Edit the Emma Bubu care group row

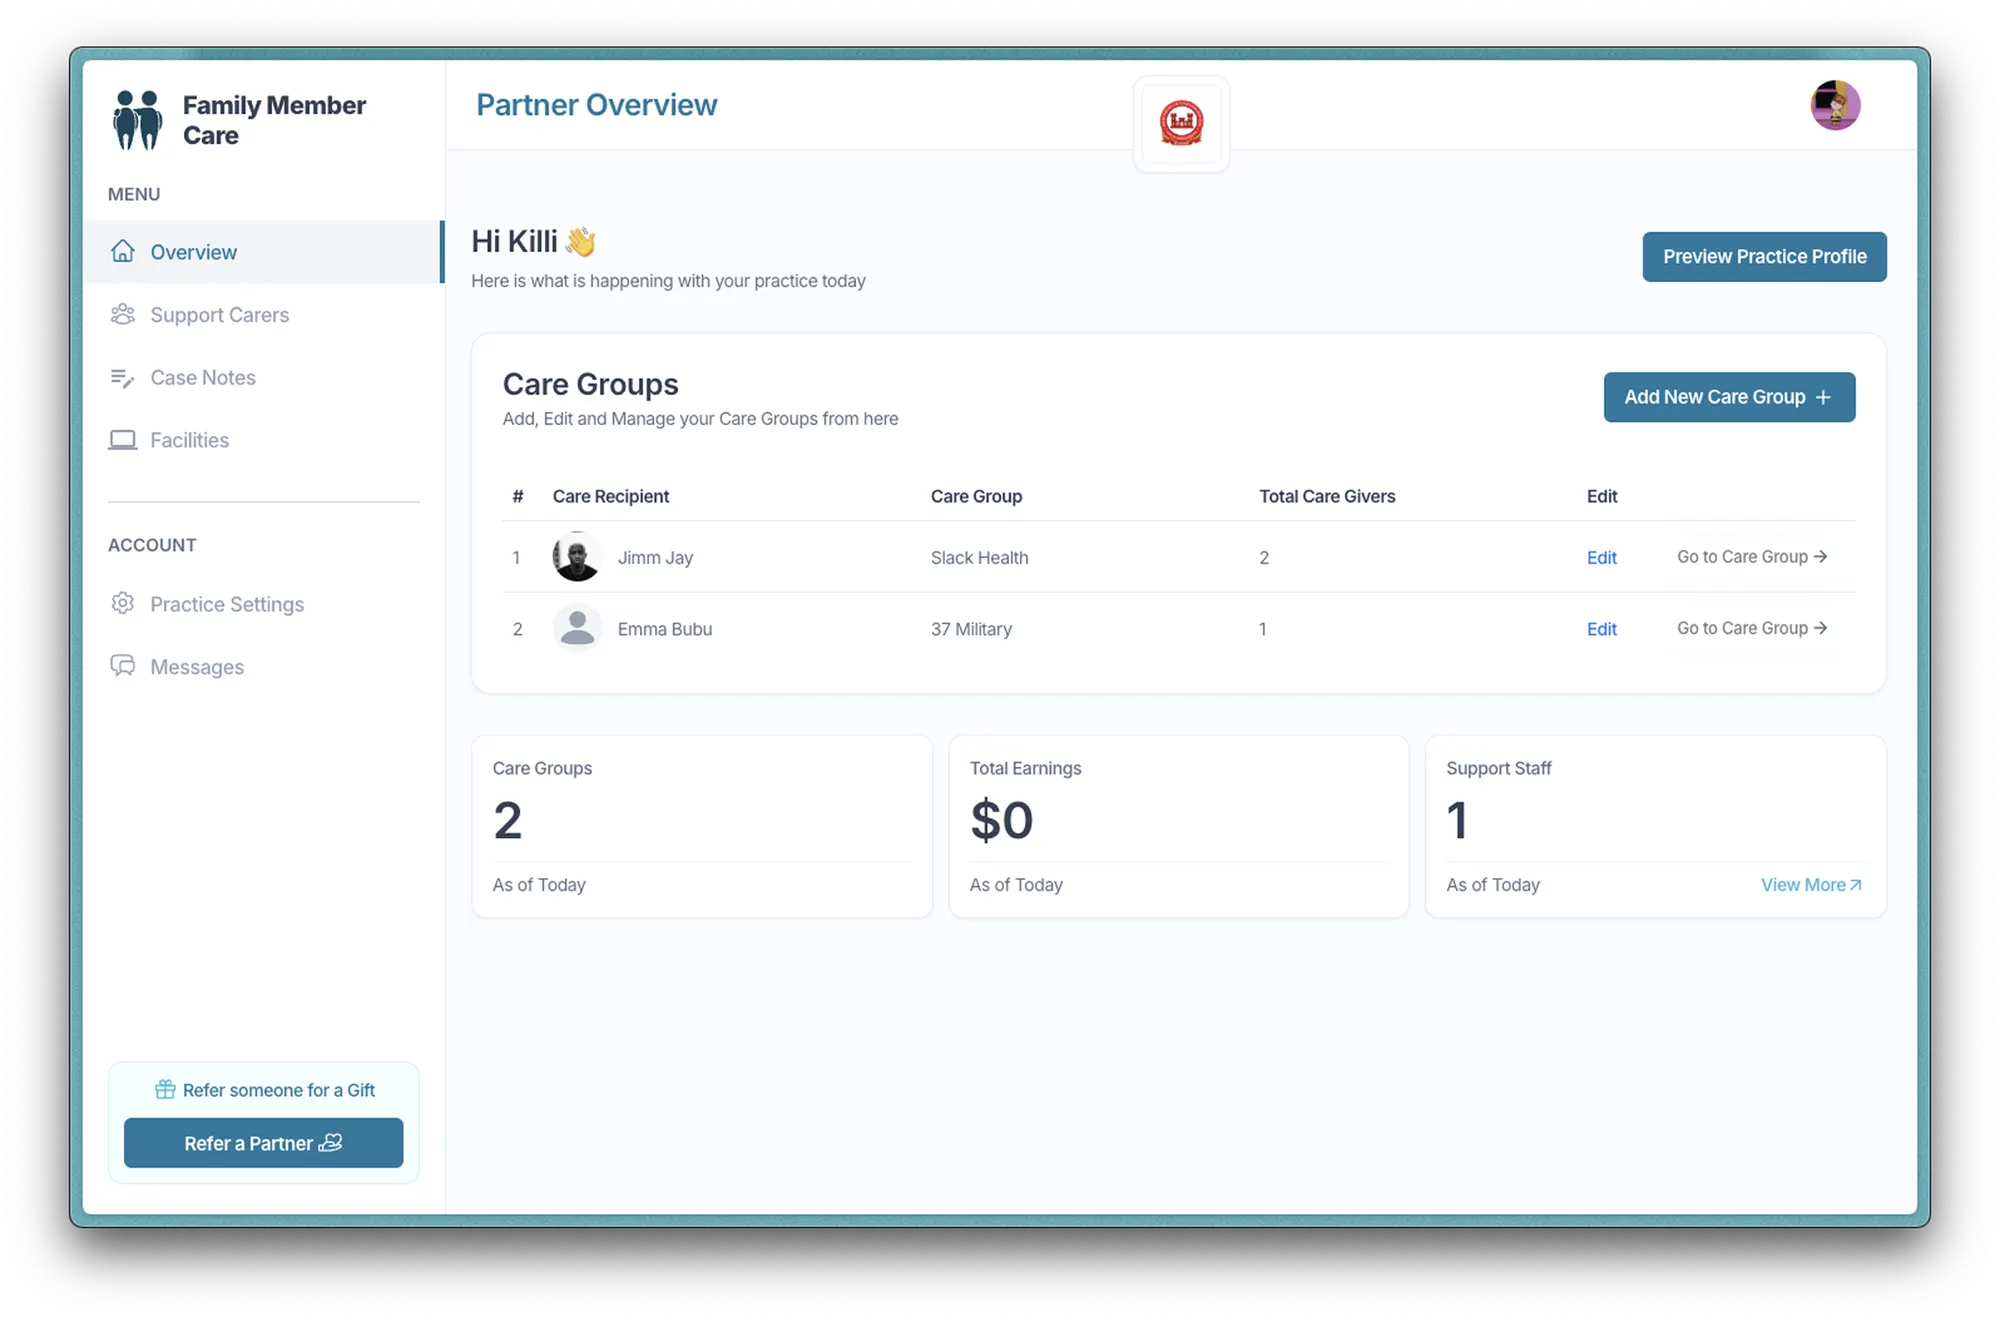(x=1601, y=629)
